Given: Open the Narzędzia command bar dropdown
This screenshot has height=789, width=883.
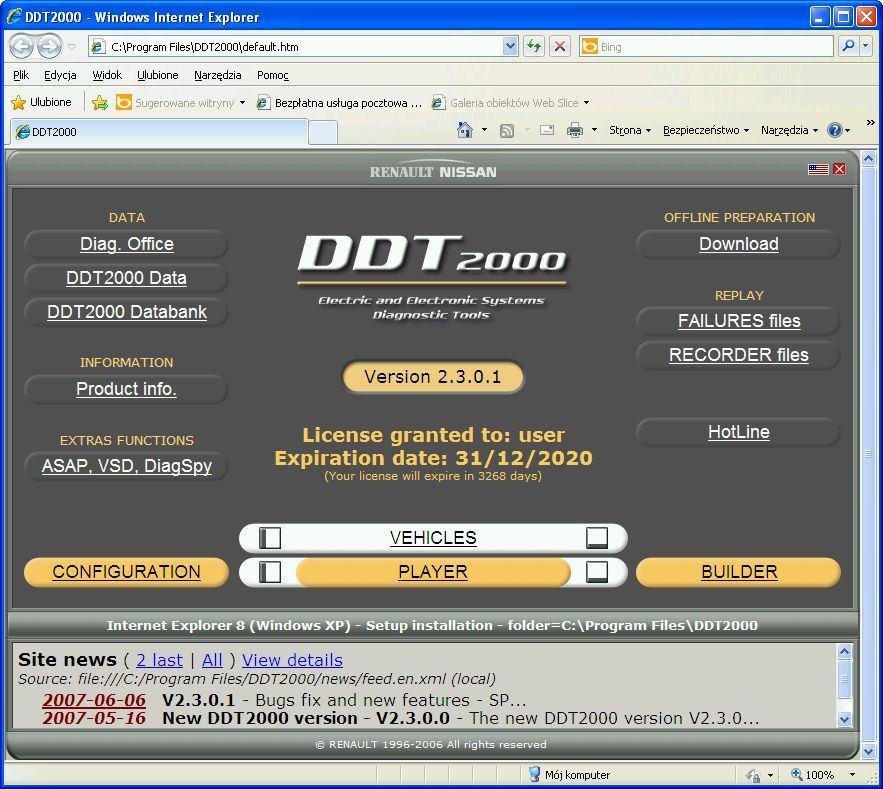Looking at the screenshot, I should 789,130.
